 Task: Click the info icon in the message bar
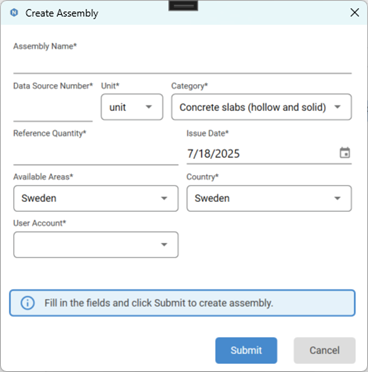click(27, 303)
